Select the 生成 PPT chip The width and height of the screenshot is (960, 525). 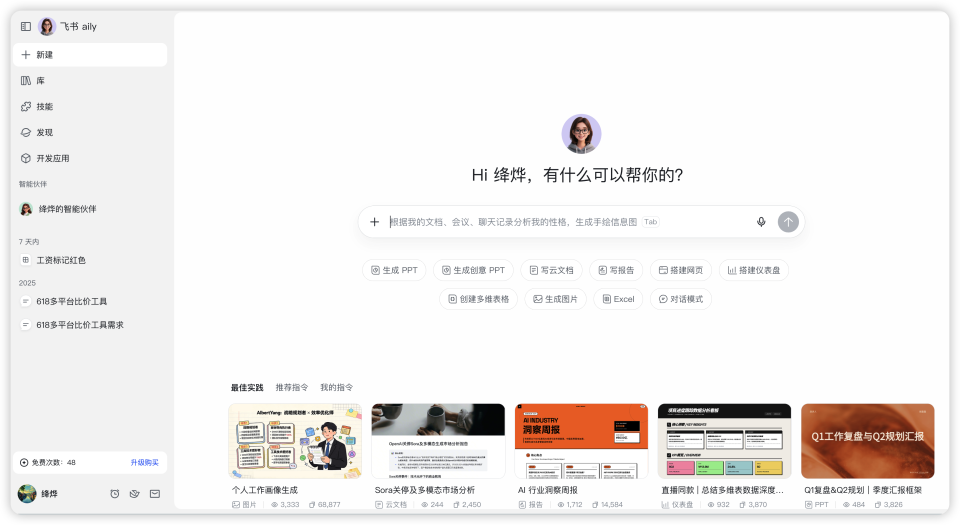394,270
